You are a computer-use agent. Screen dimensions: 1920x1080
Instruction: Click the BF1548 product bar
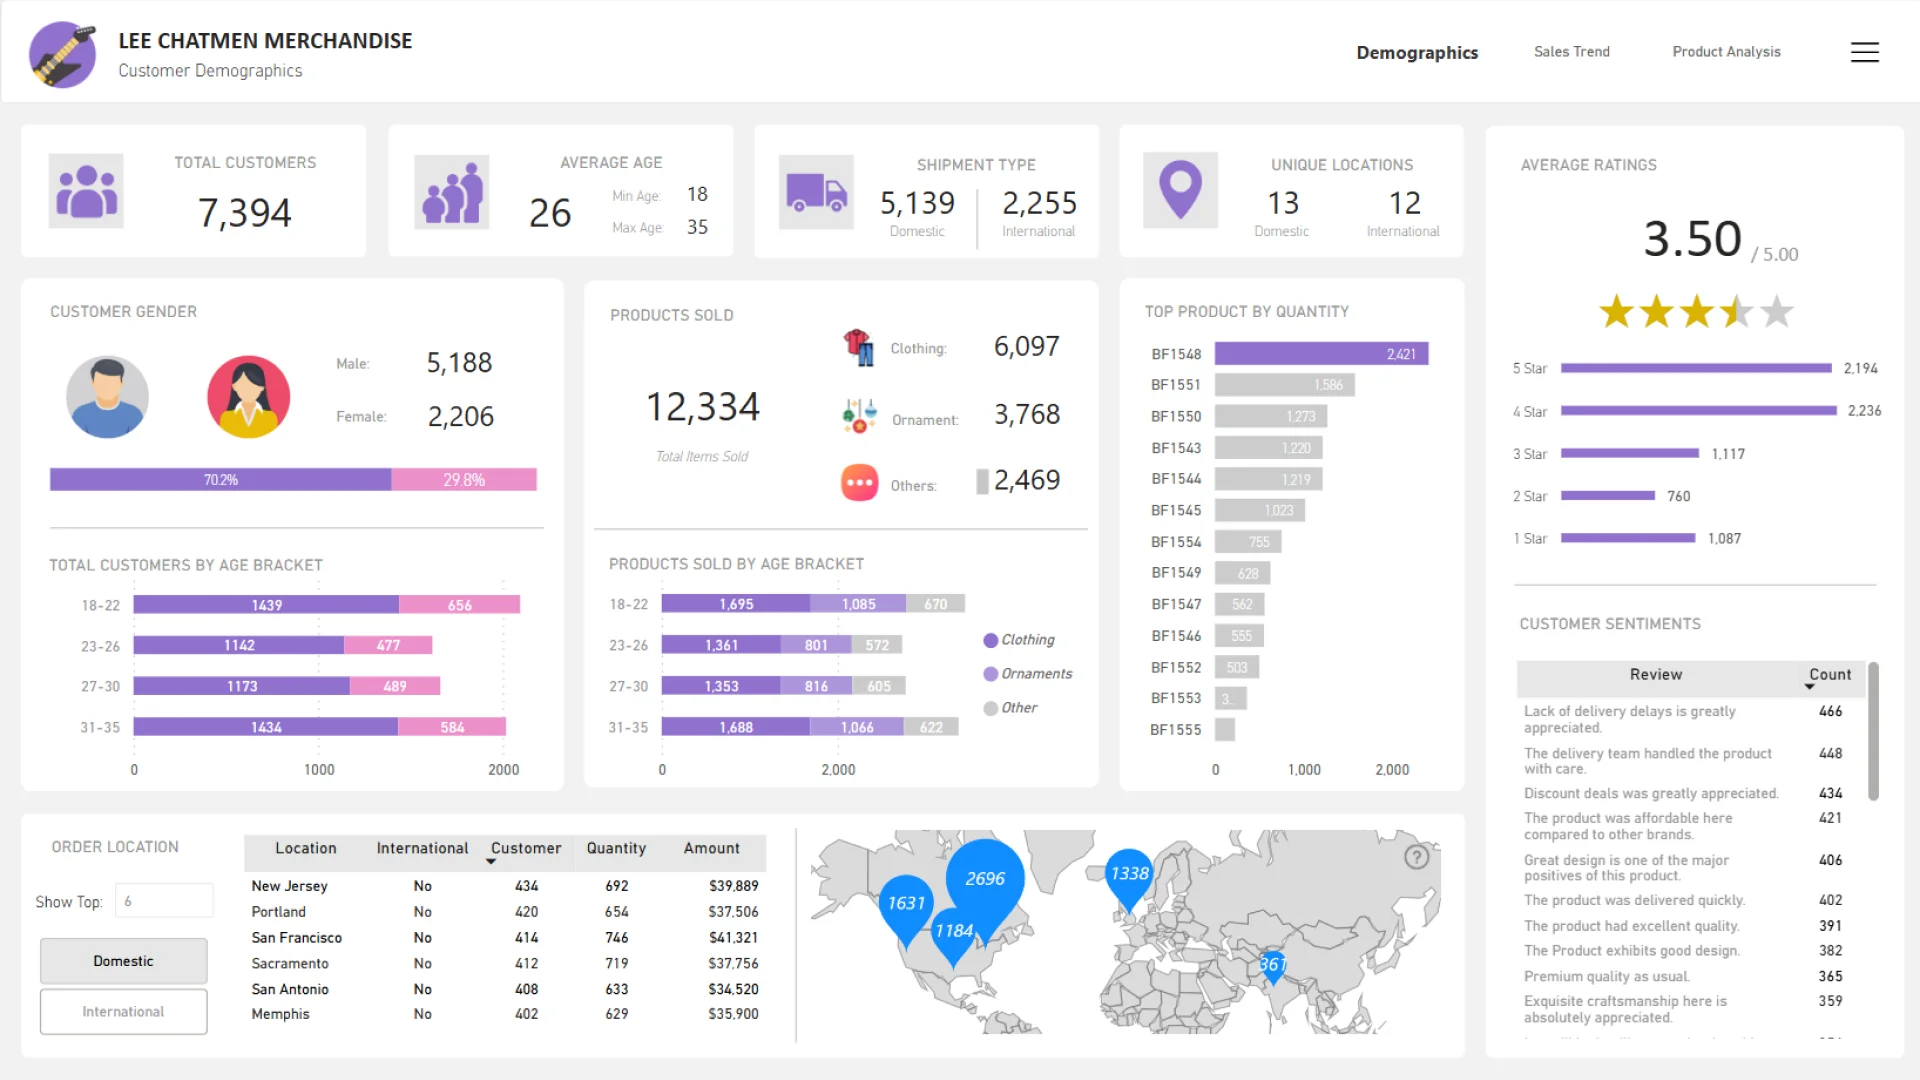[x=1322, y=354]
